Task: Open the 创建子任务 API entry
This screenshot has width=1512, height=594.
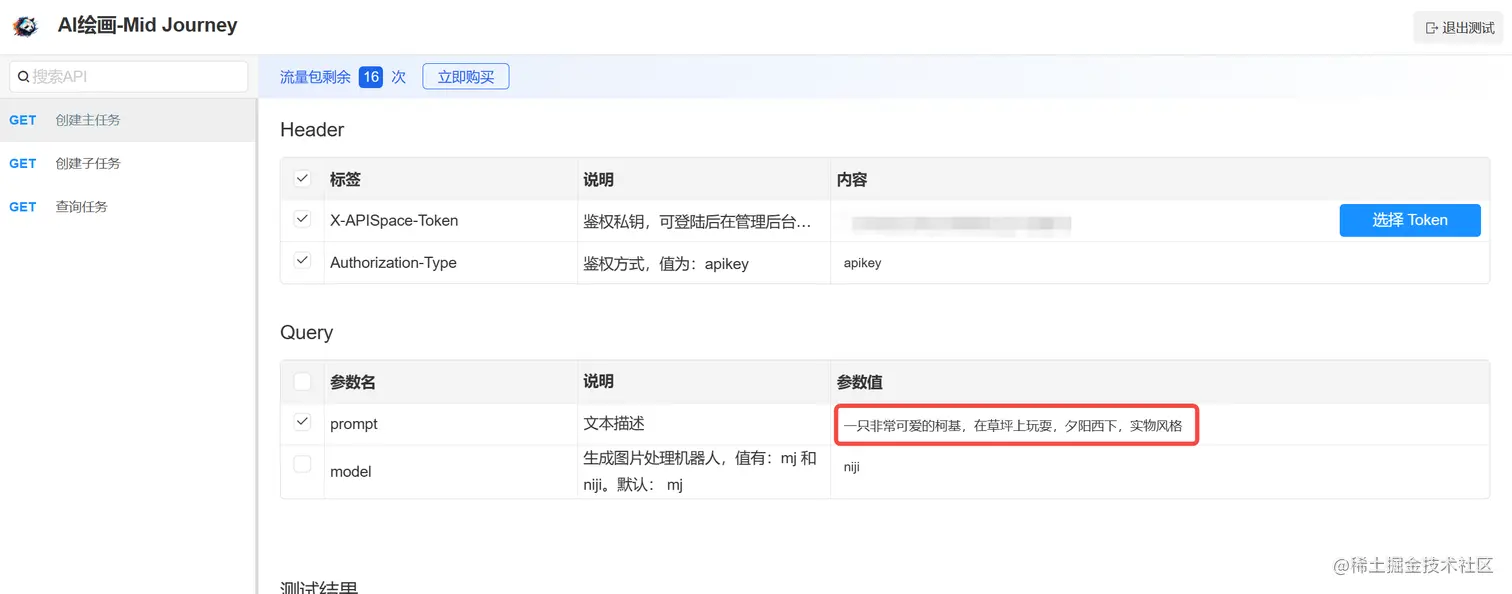Action: pyautogui.click(x=128, y=163)
